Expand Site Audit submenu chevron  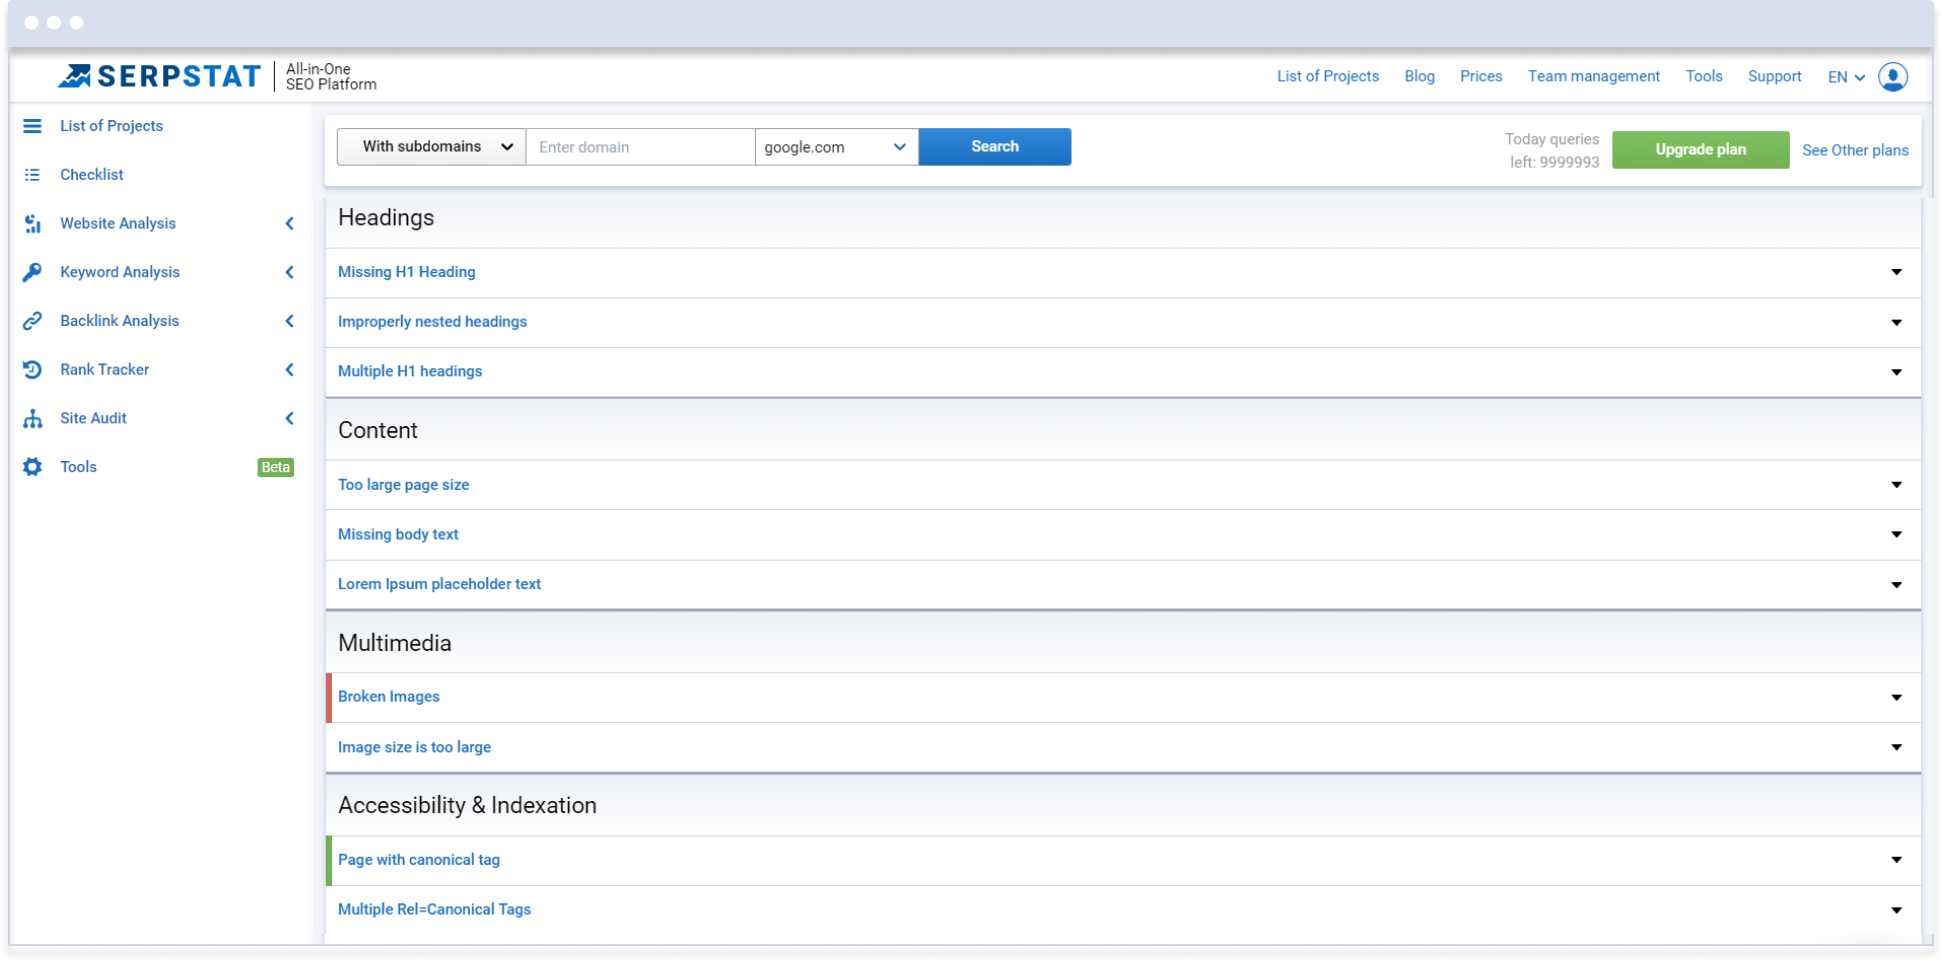pos(289,419)
